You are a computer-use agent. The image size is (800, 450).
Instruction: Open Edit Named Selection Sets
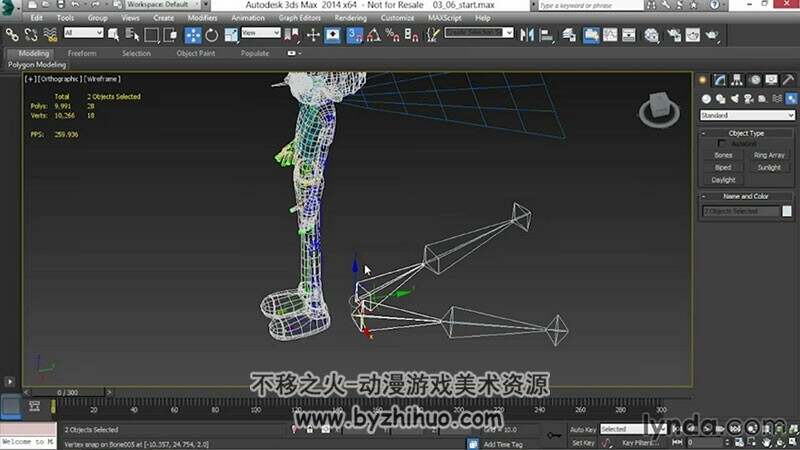point(433,35)
